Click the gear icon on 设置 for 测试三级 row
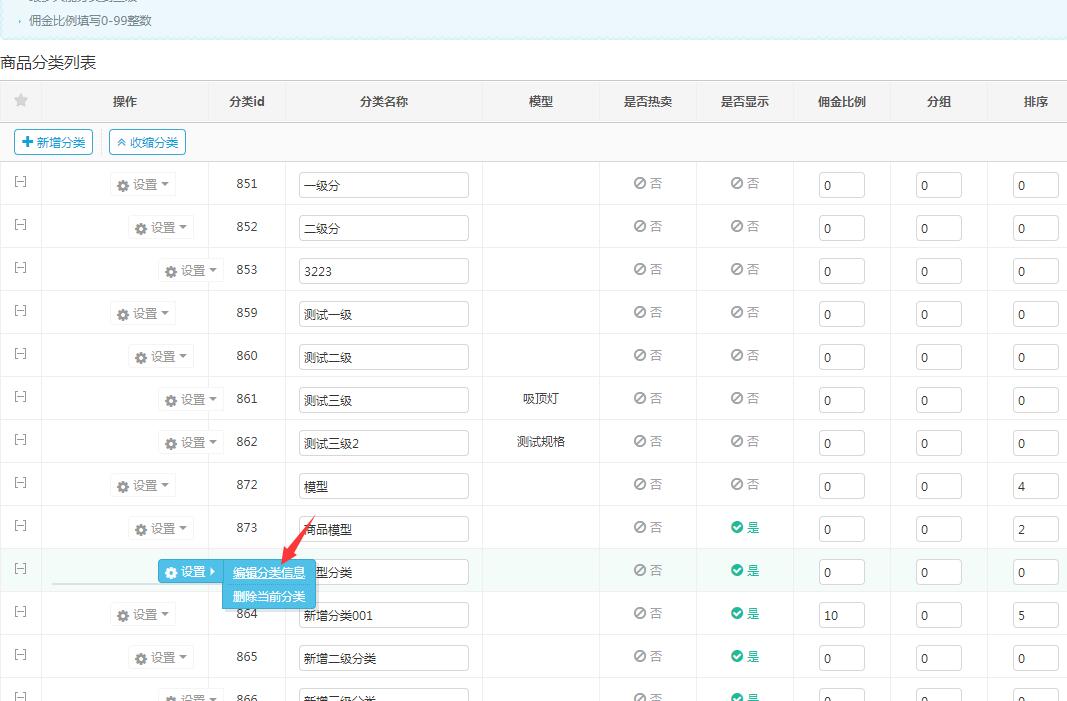This screenshot has width=1067, height=701. click(x=172, y=399)
